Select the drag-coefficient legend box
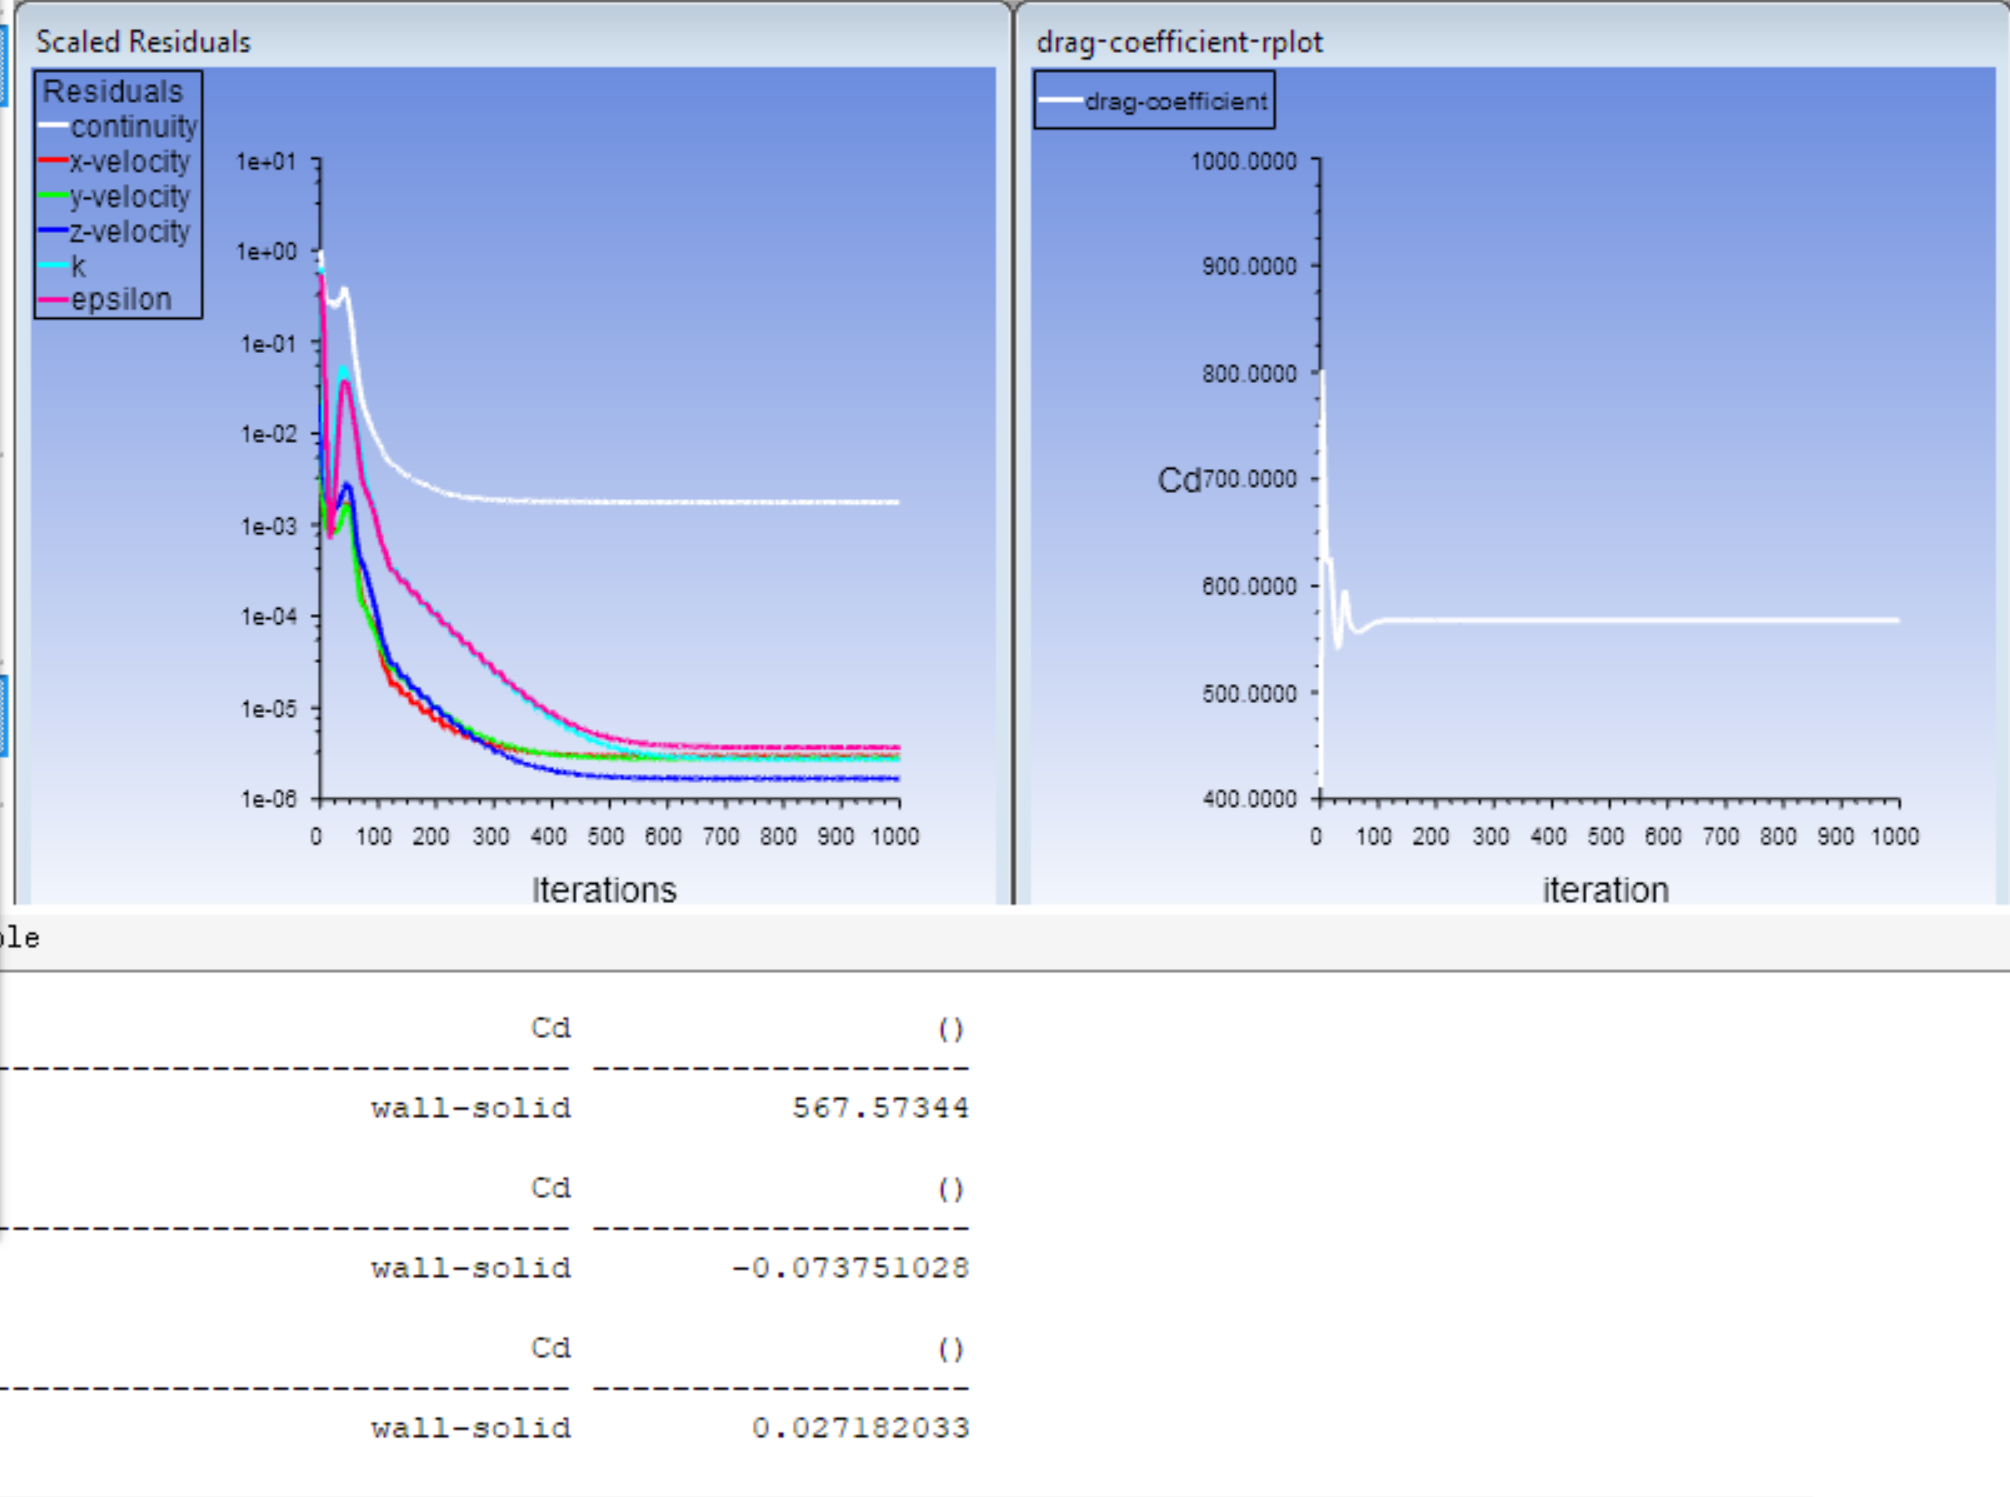This screenshot has width=2010, height=1497. click(1154, 101)
